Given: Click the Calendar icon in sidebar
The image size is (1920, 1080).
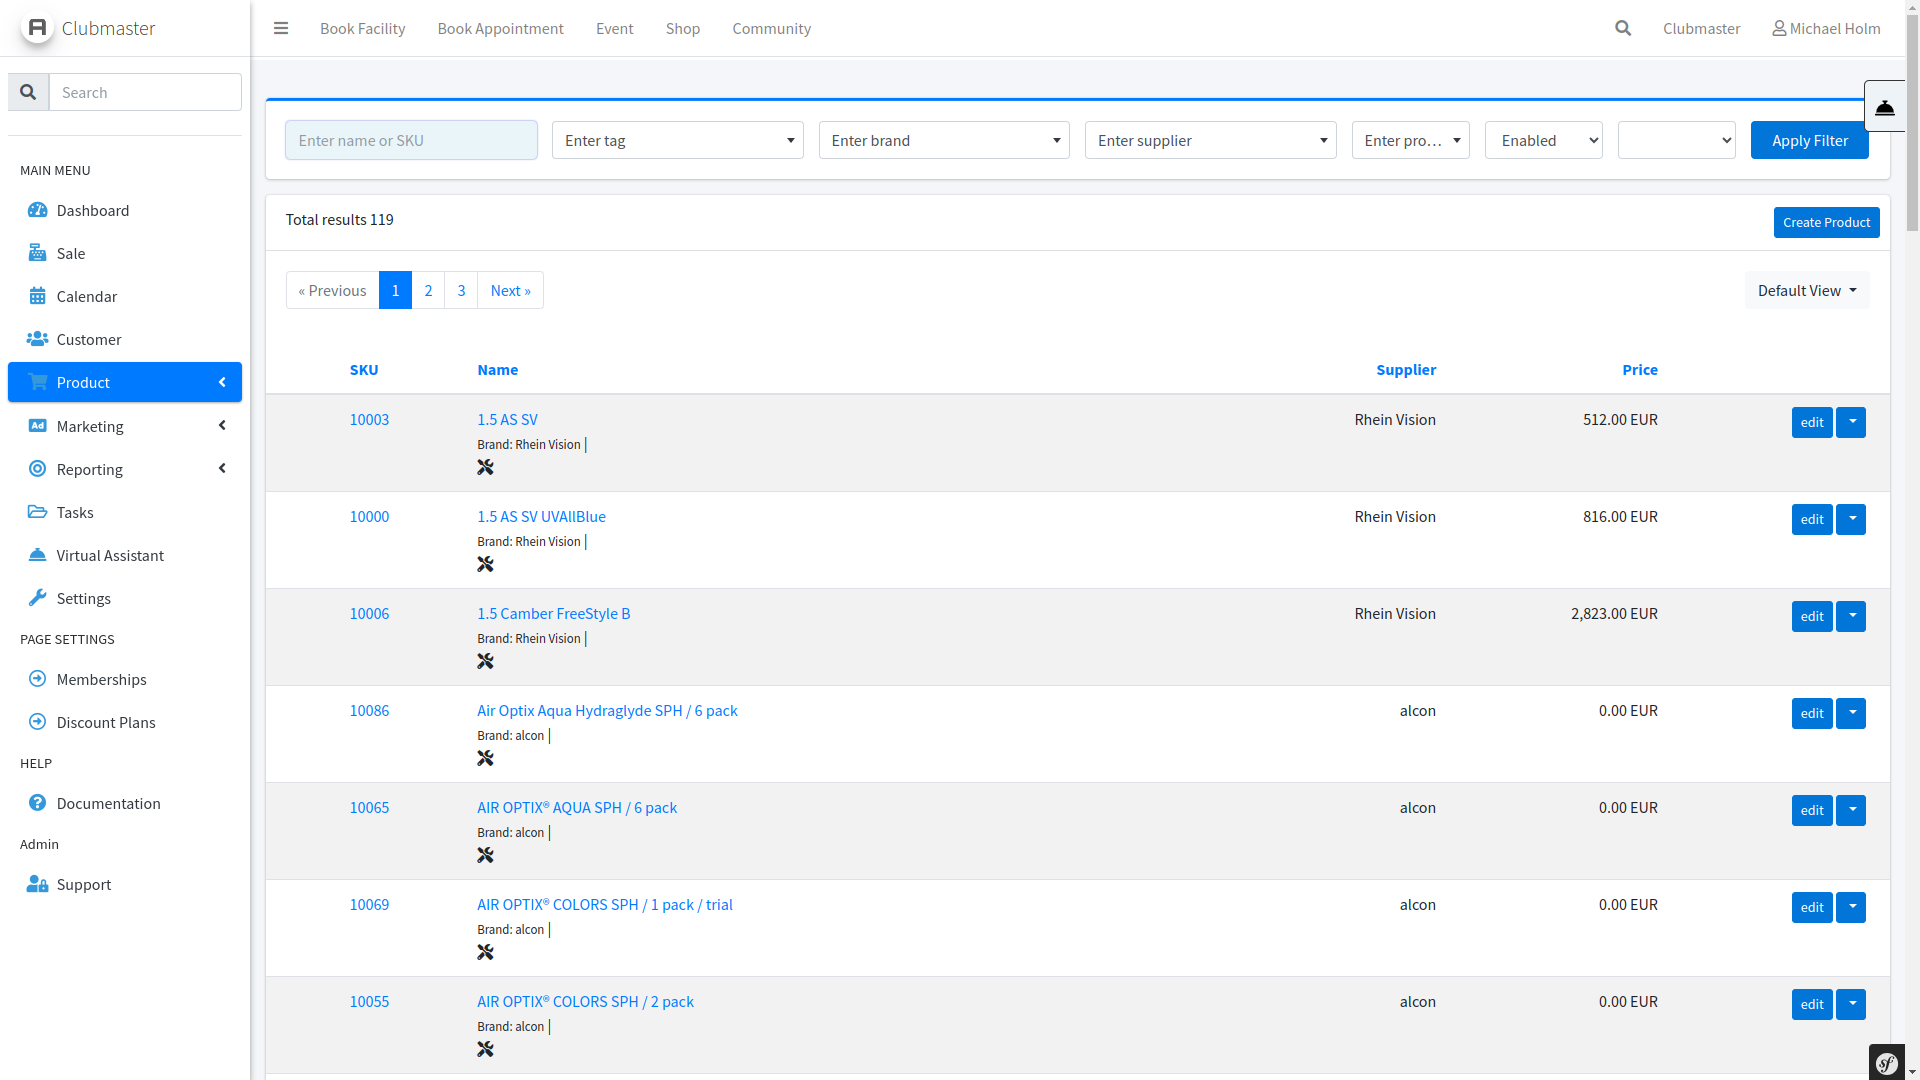Looking at the screenshot, I should [38, 296].
